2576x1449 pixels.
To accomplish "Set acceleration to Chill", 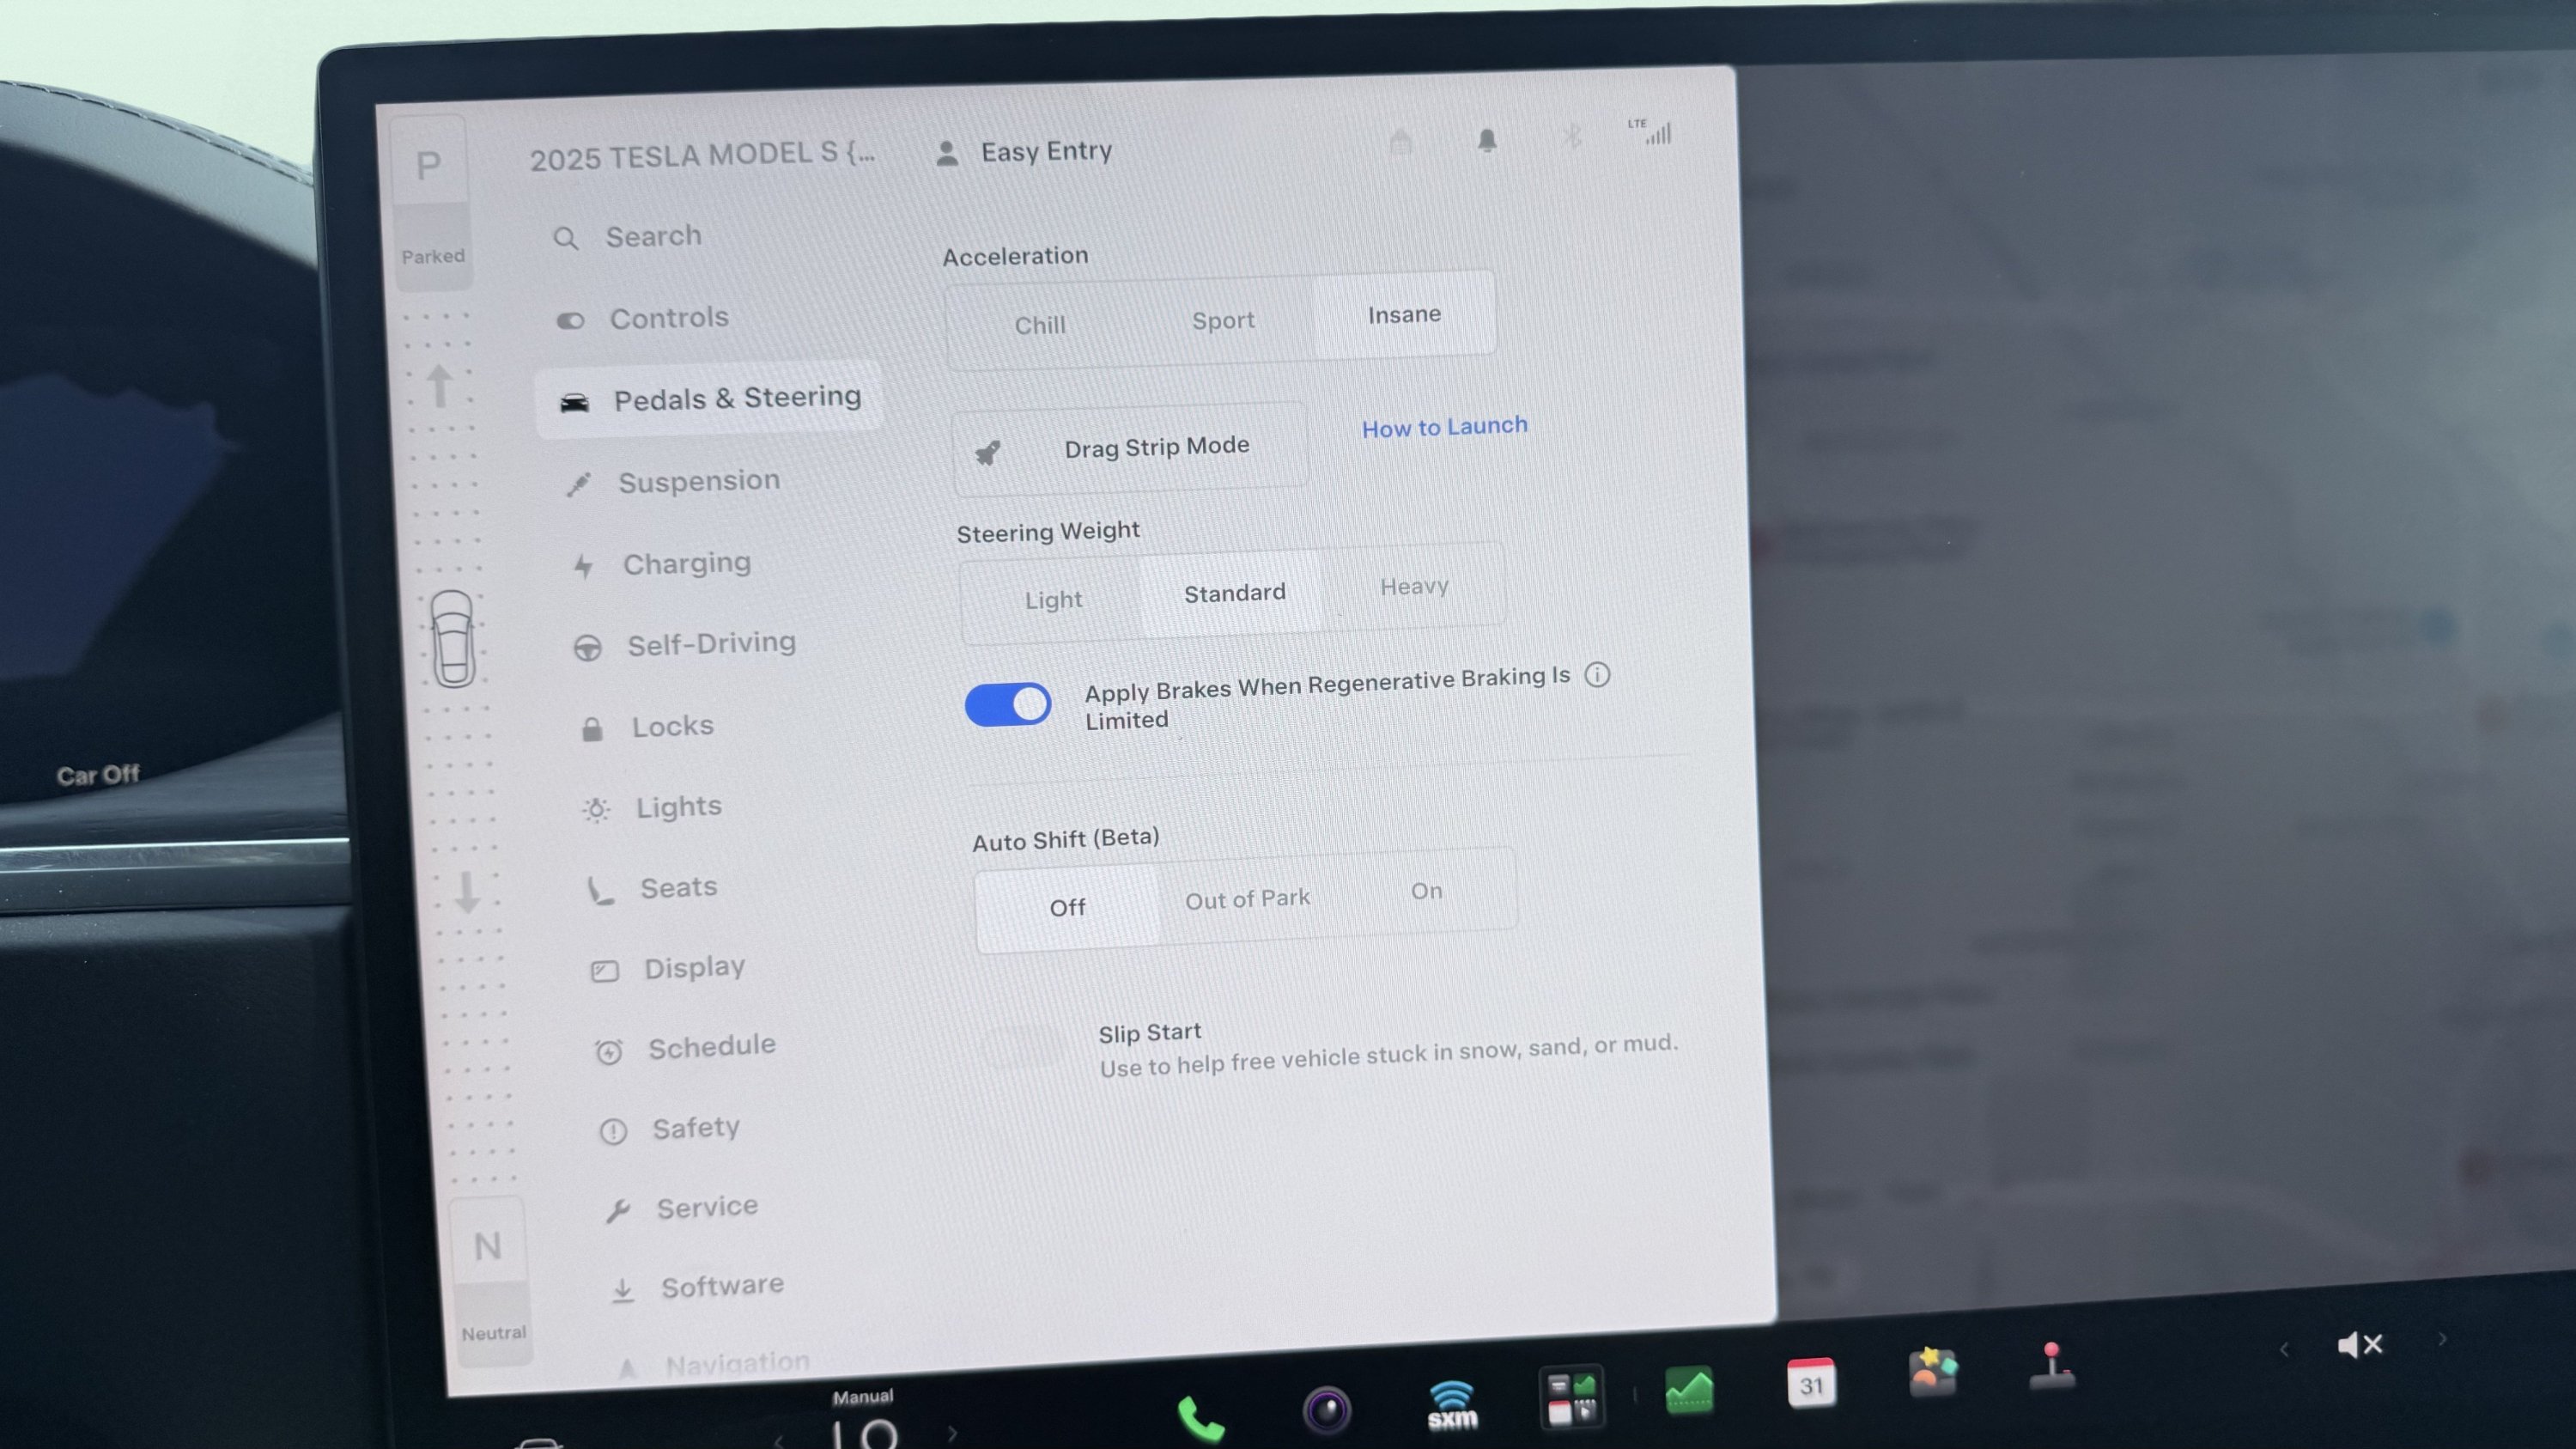I will click(1040, 326).
